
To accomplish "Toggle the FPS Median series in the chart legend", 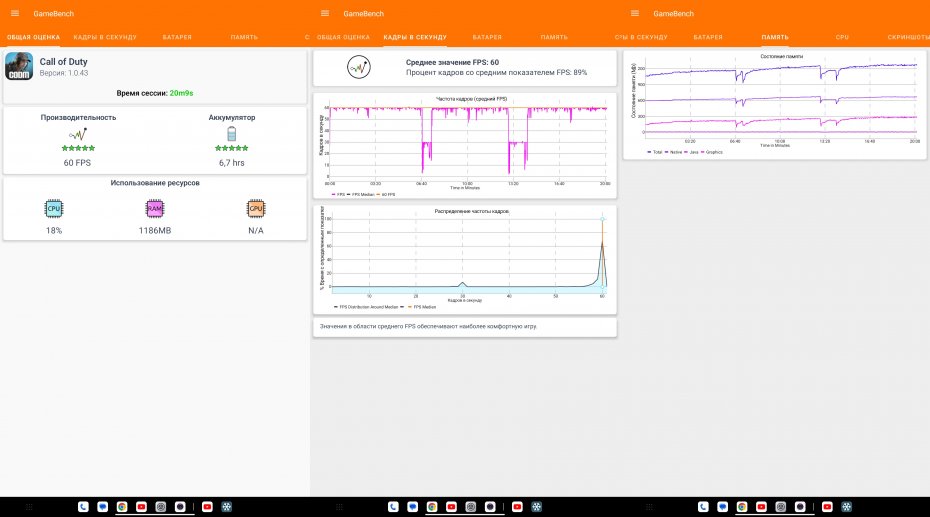I will pyautogui.click(x=358, y=194).
